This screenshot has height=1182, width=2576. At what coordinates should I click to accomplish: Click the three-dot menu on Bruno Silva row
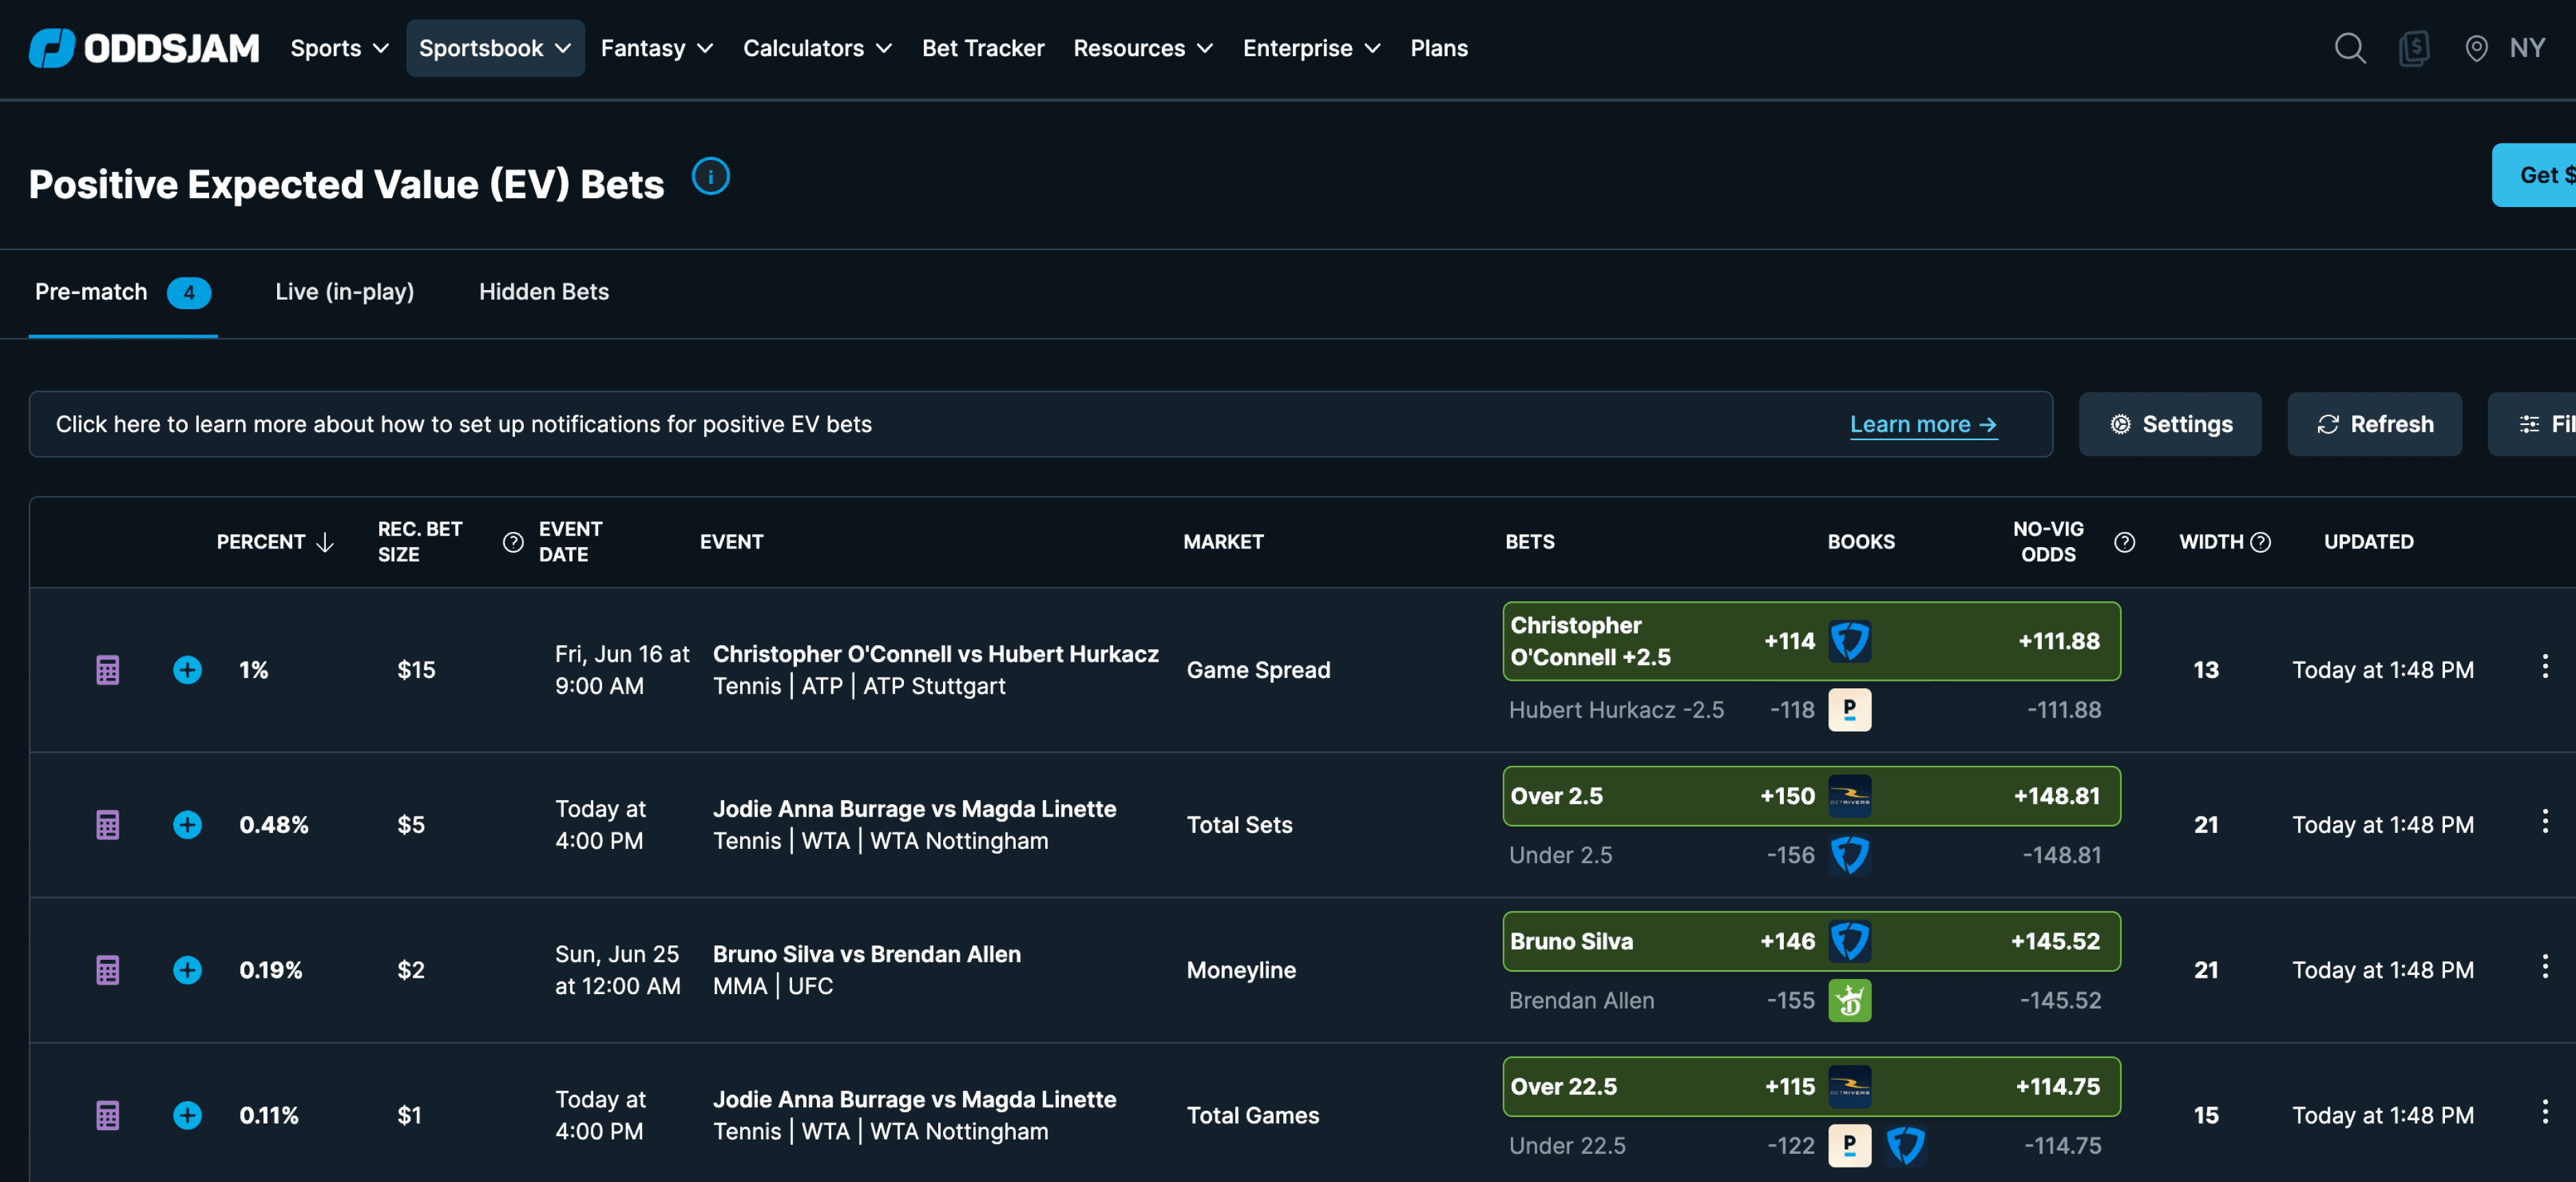click(x=2544, y=967)
